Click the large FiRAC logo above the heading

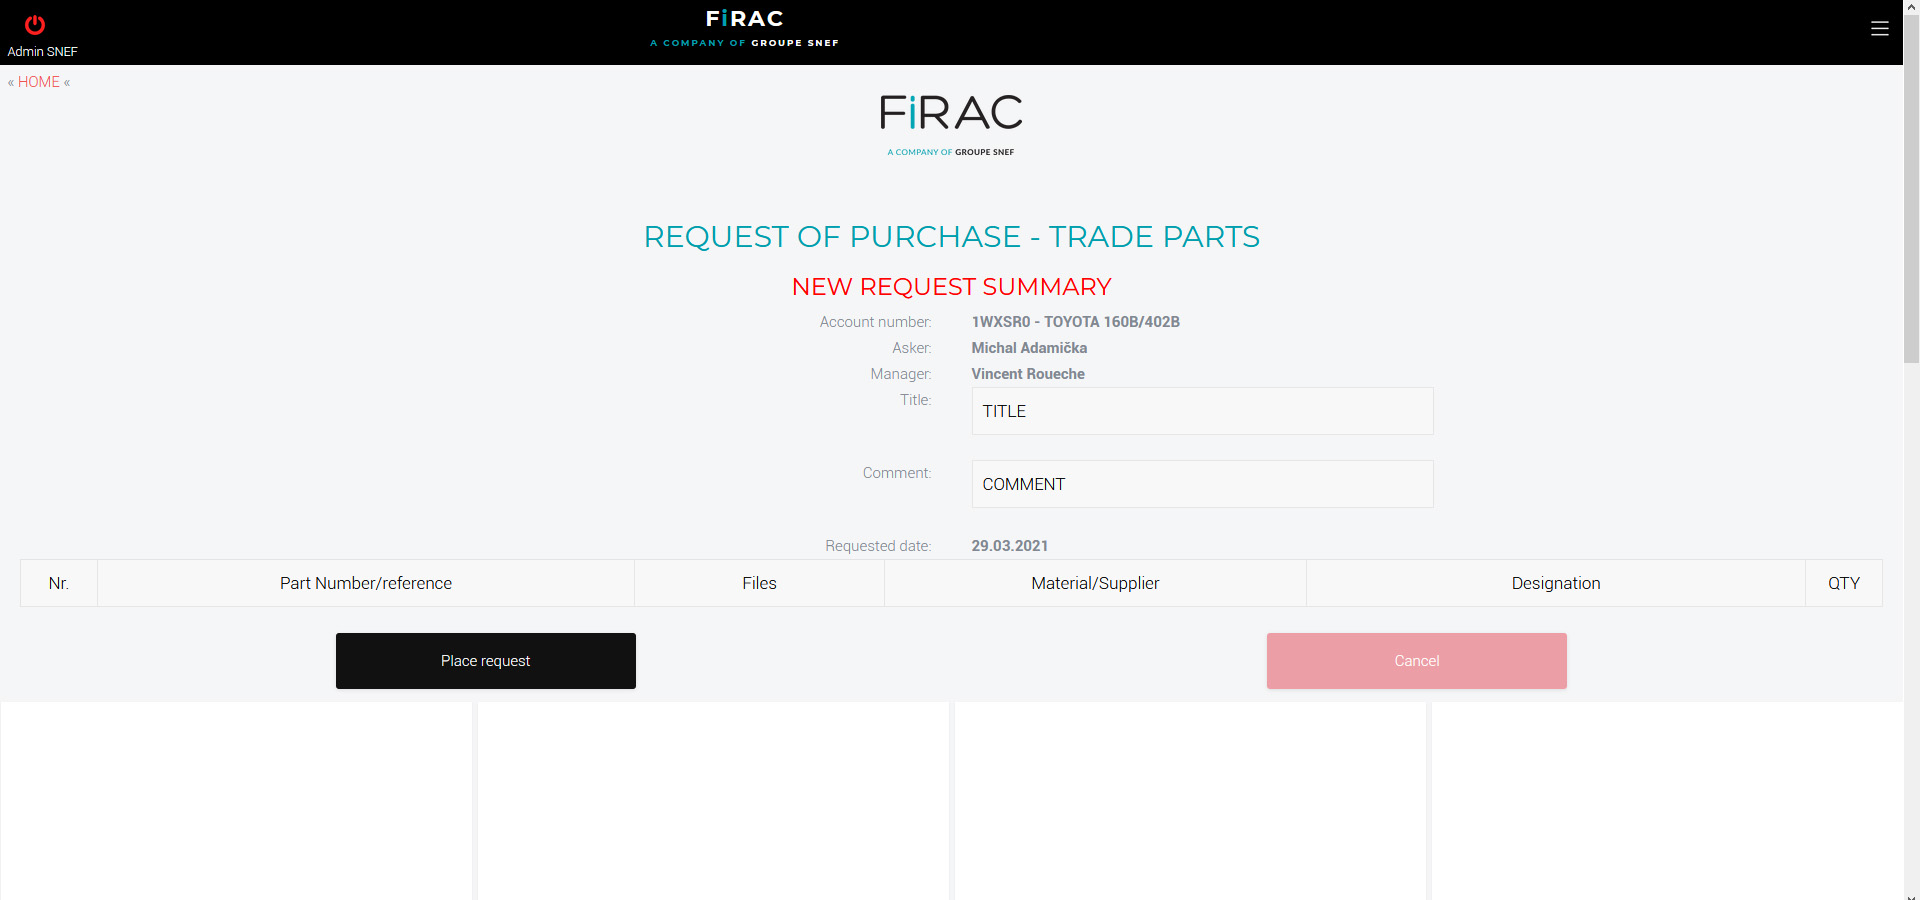[951, 123]
